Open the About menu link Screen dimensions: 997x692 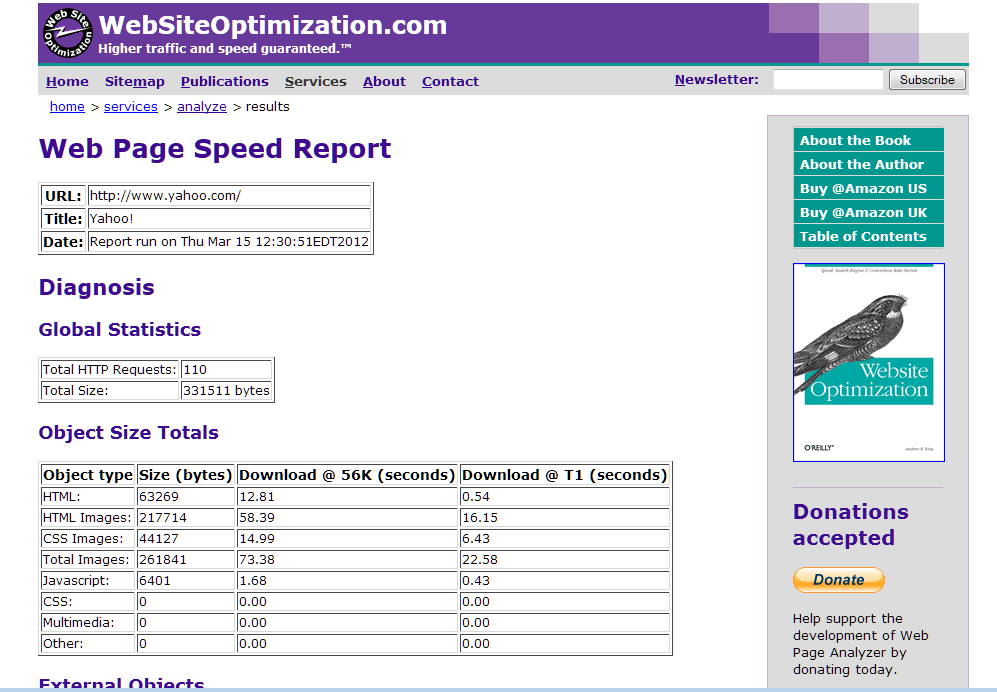pyautogui.click(x=384, y=81)
